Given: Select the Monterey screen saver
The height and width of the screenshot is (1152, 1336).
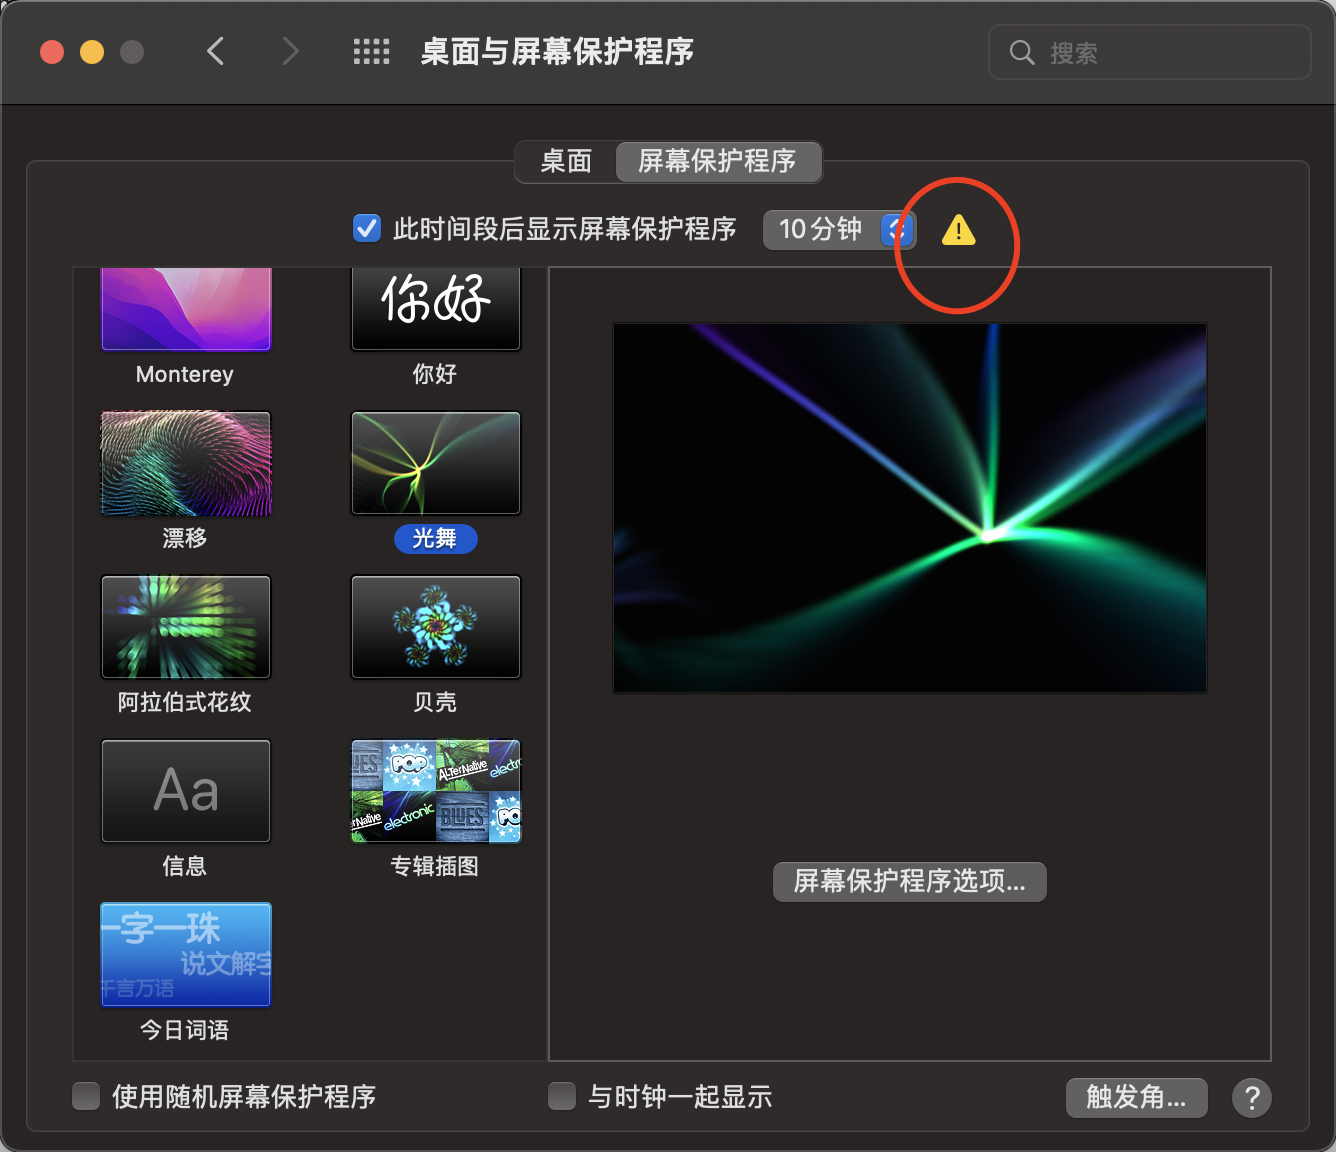Looking at the screenshot, I should (186, 311).
